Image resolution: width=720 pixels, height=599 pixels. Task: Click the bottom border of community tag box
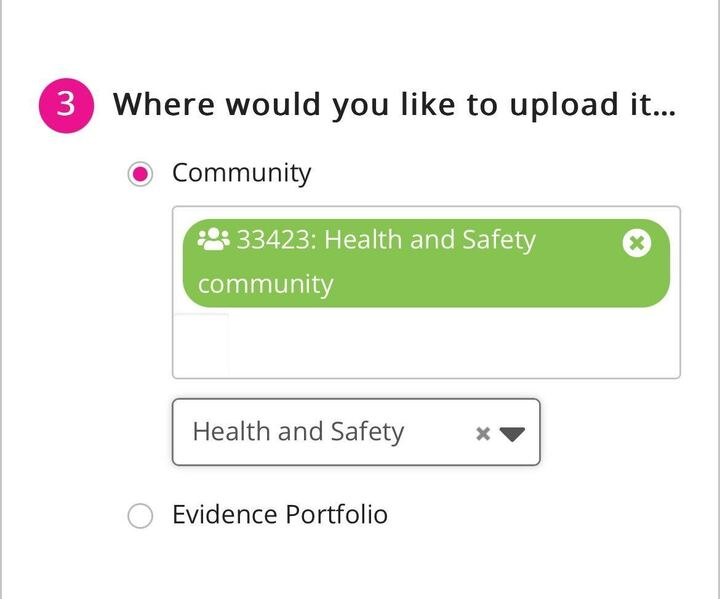coord(426,378)
